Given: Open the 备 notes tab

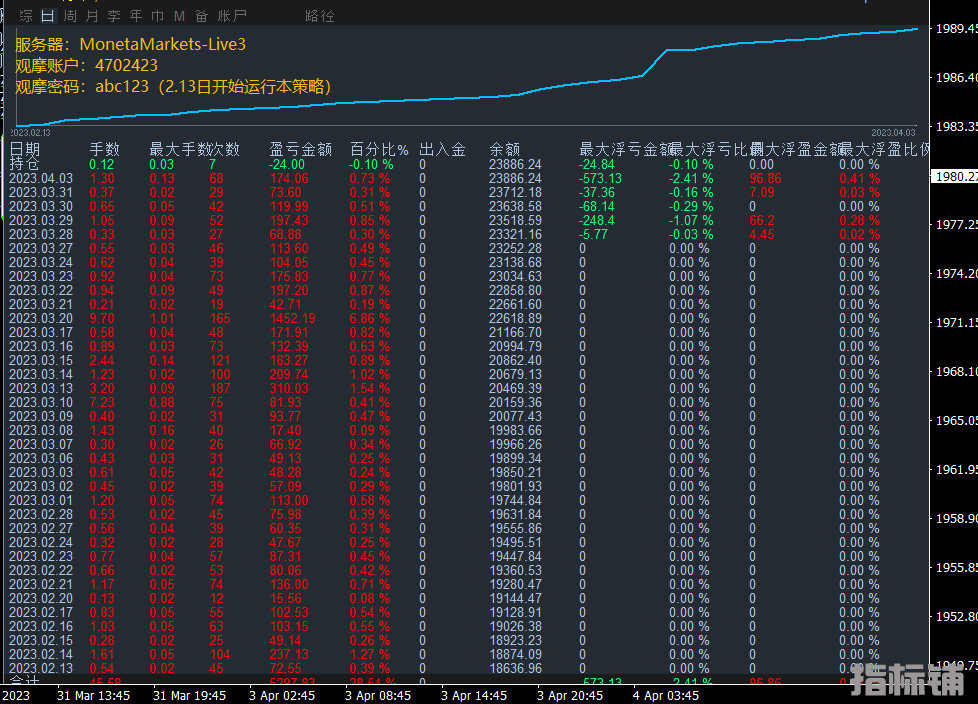Looking at the screenshot, I should pyautogui.click(x=201, y=16).
